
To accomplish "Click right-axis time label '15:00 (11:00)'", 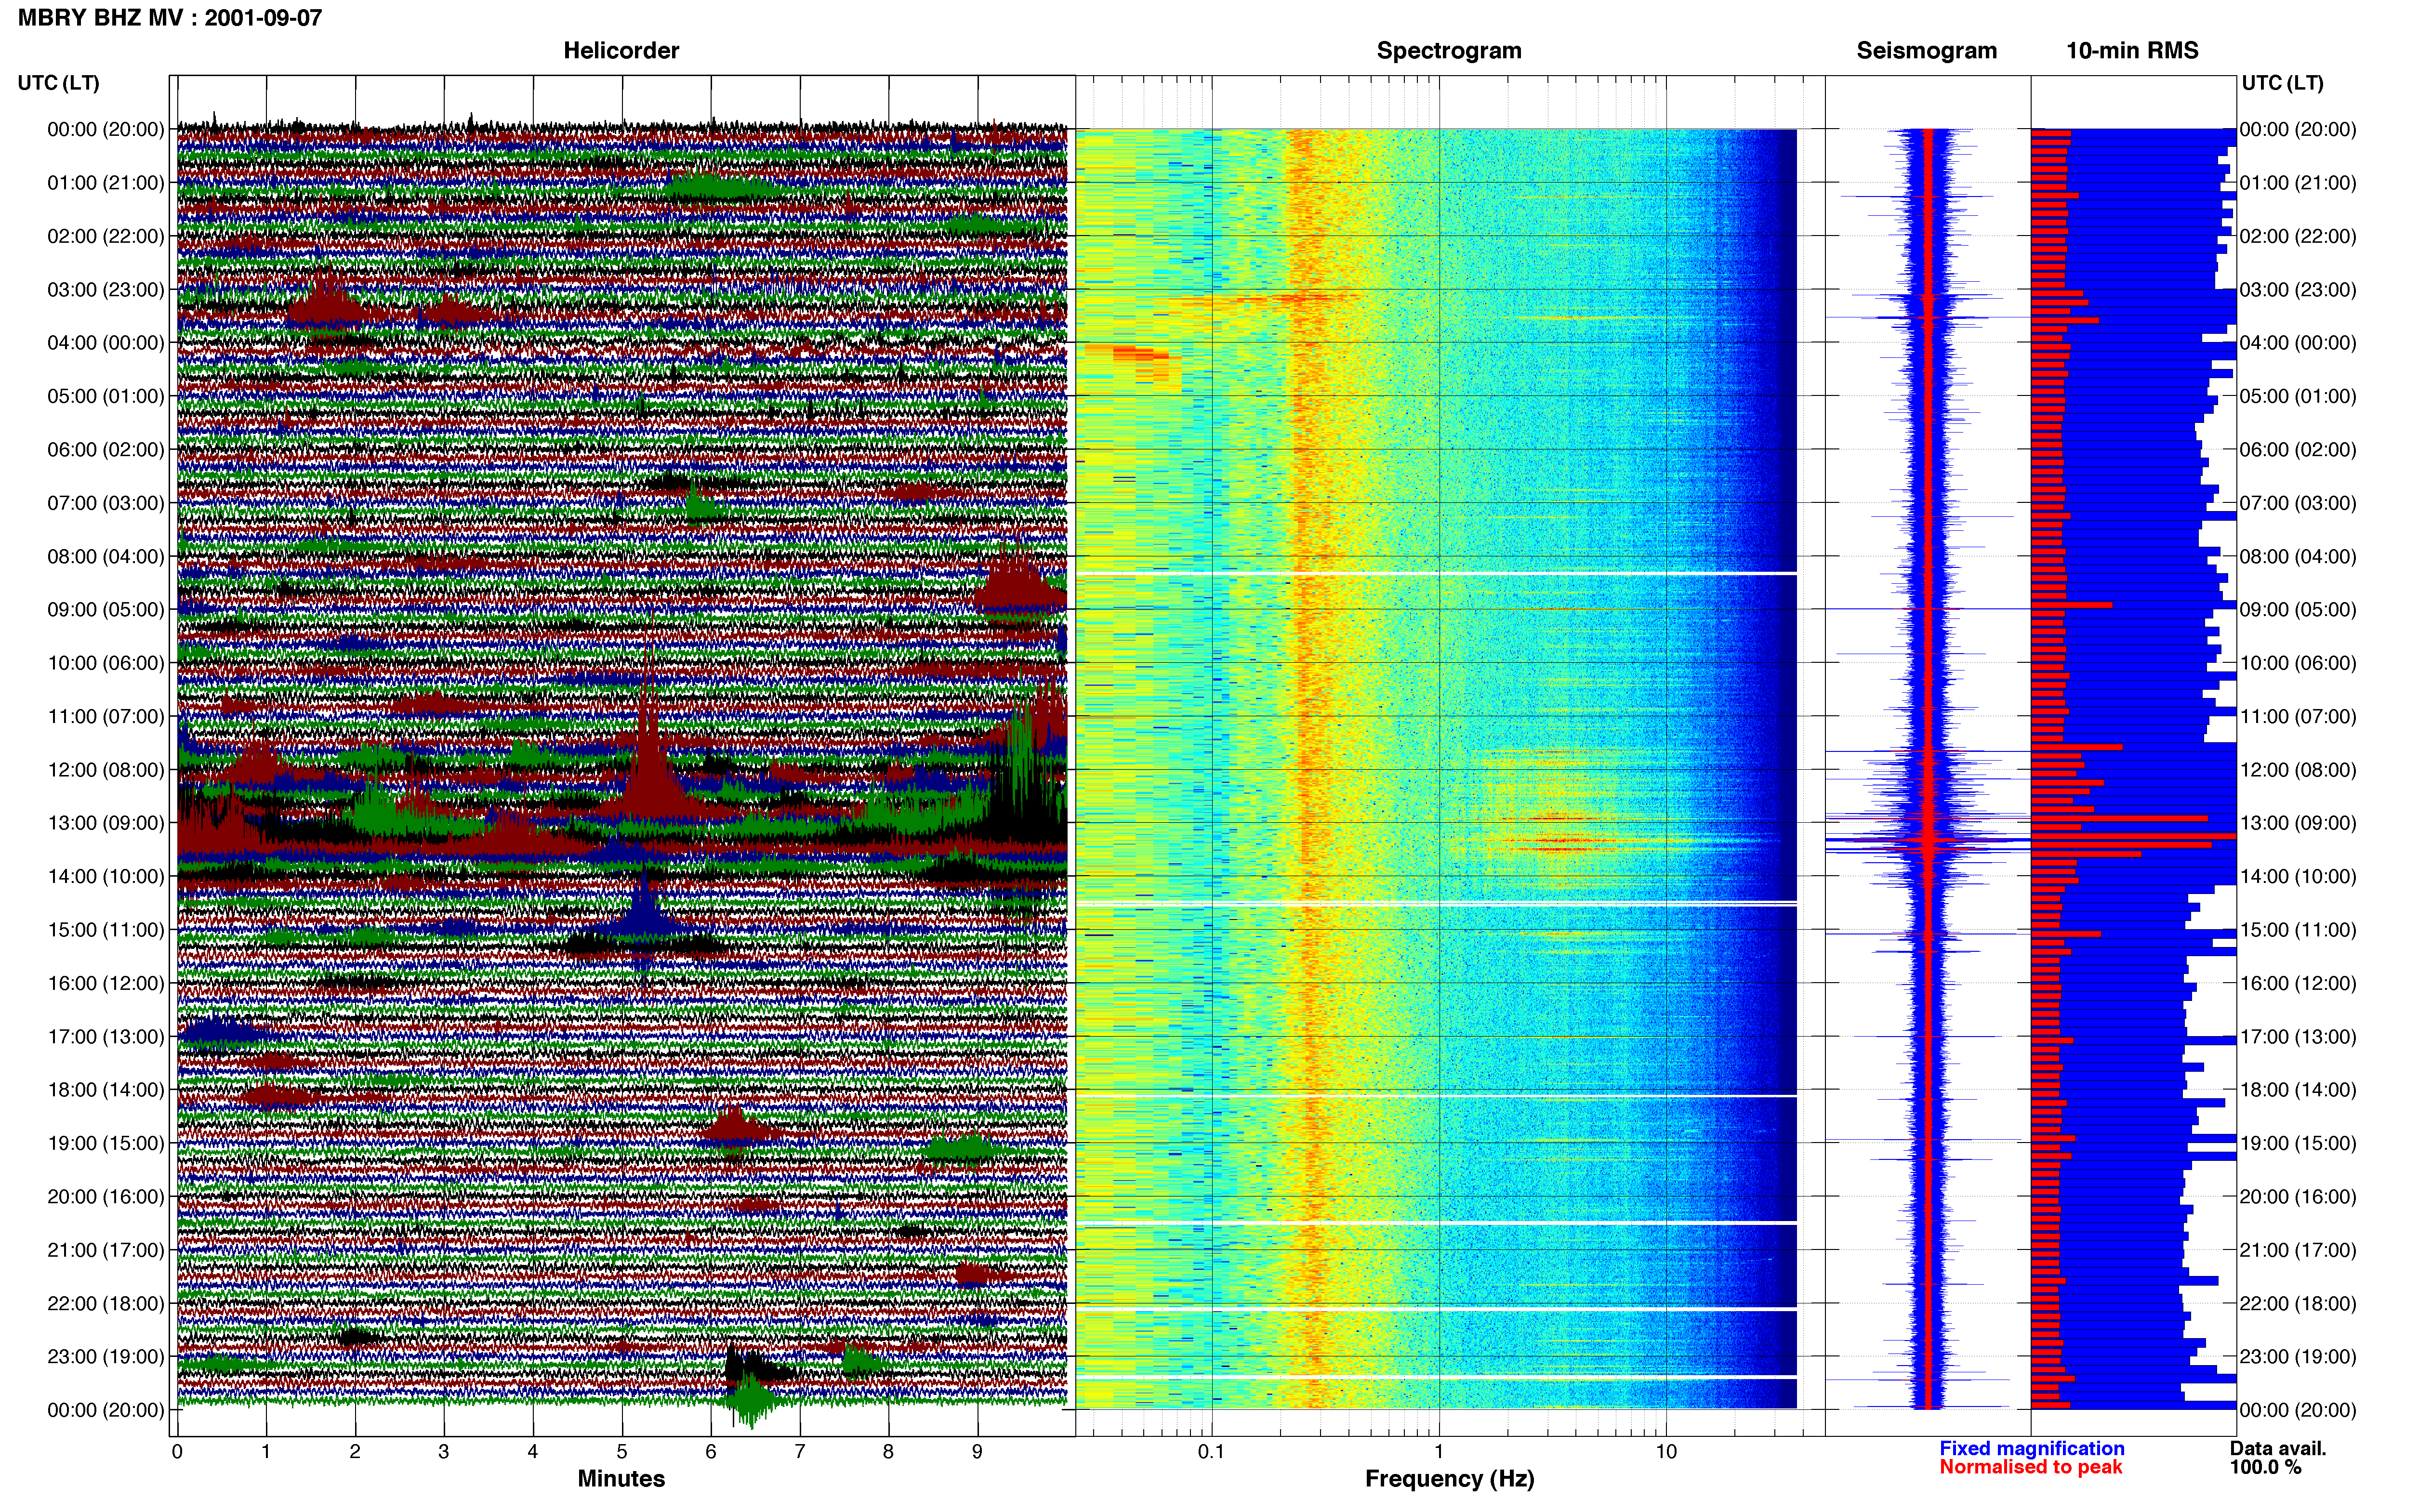I will (x=2298, y=930).
